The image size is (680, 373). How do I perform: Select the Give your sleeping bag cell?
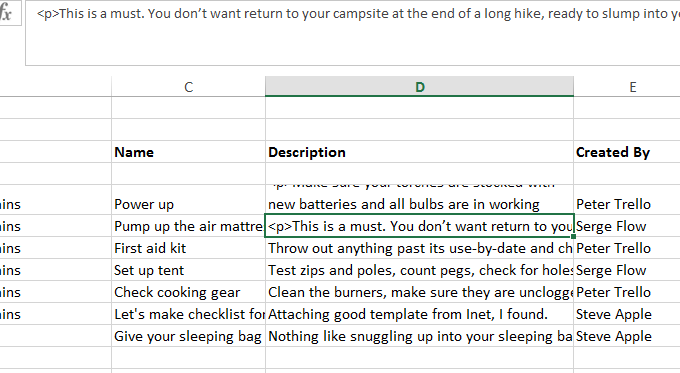(188, 337)
